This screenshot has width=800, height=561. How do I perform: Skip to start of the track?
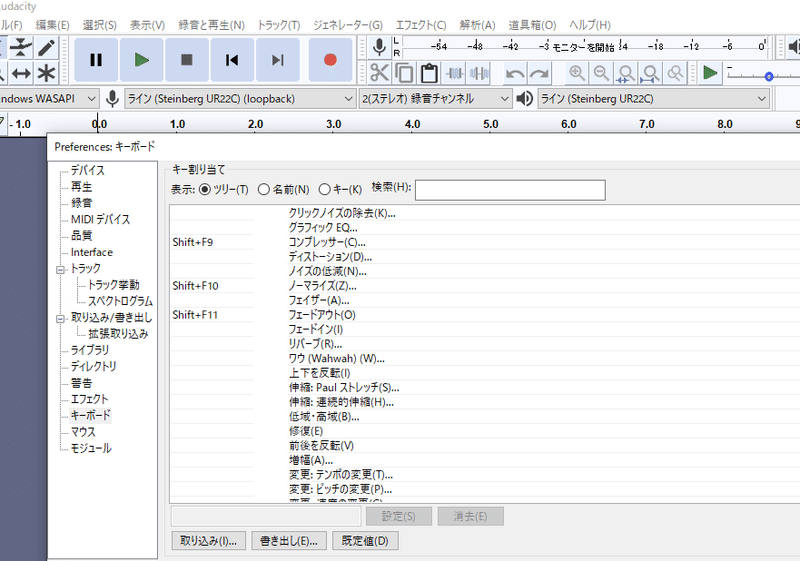click(x=232, y=60)
